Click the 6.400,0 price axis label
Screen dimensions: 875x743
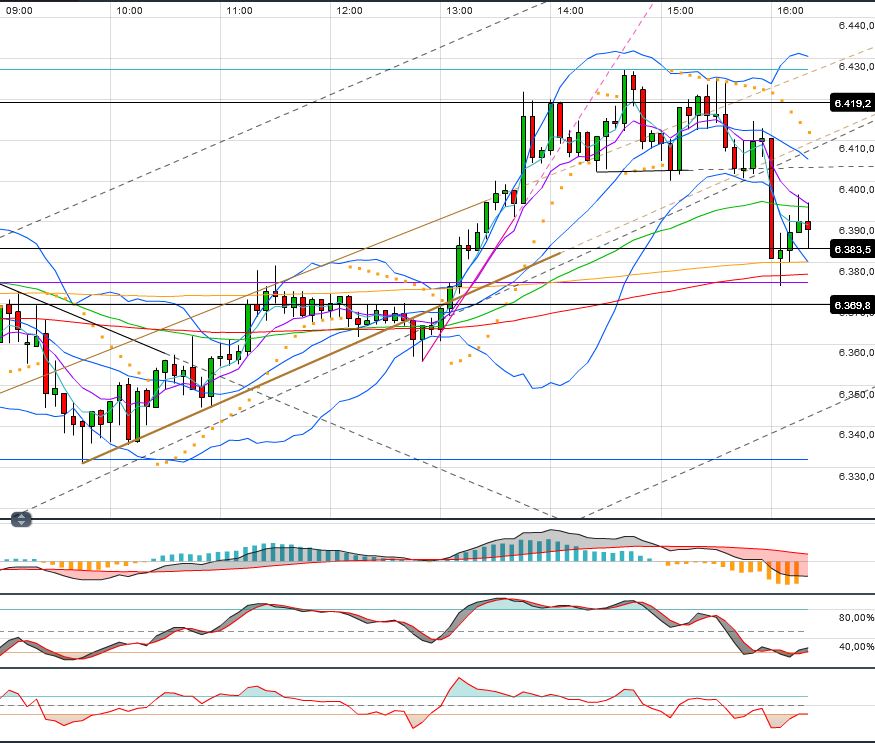[856, 190]
